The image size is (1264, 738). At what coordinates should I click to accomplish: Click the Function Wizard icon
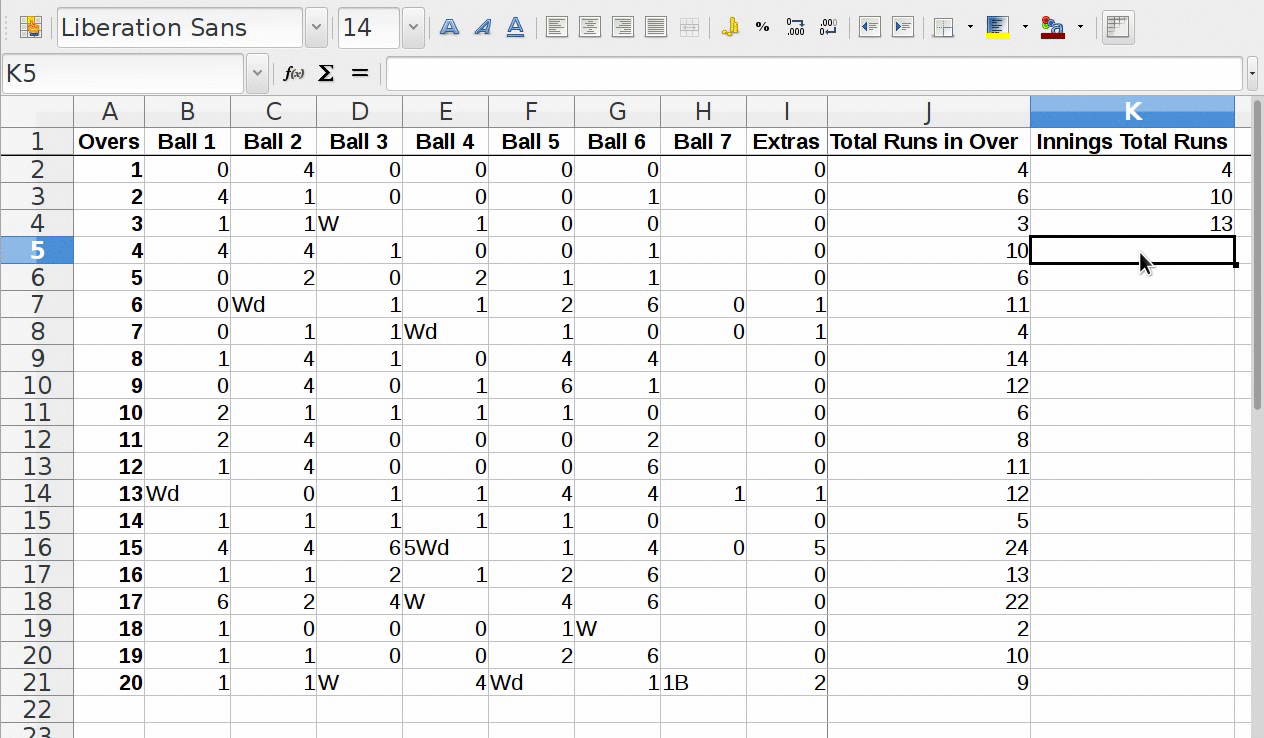pos(293,74)
